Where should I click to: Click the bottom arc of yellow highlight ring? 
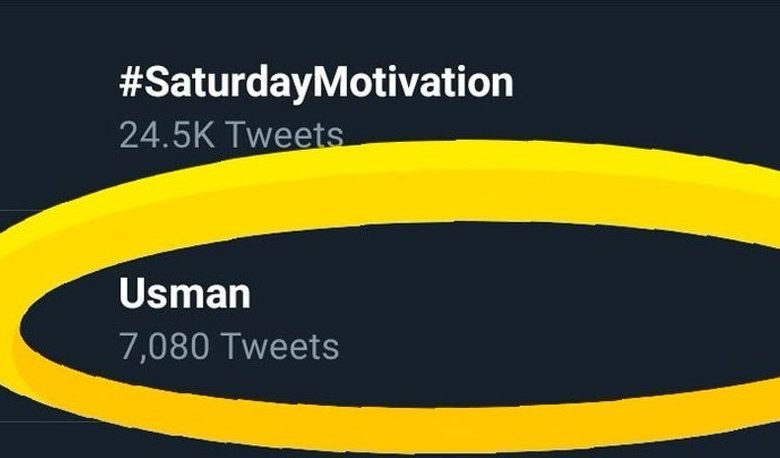(x=400, y=420)
